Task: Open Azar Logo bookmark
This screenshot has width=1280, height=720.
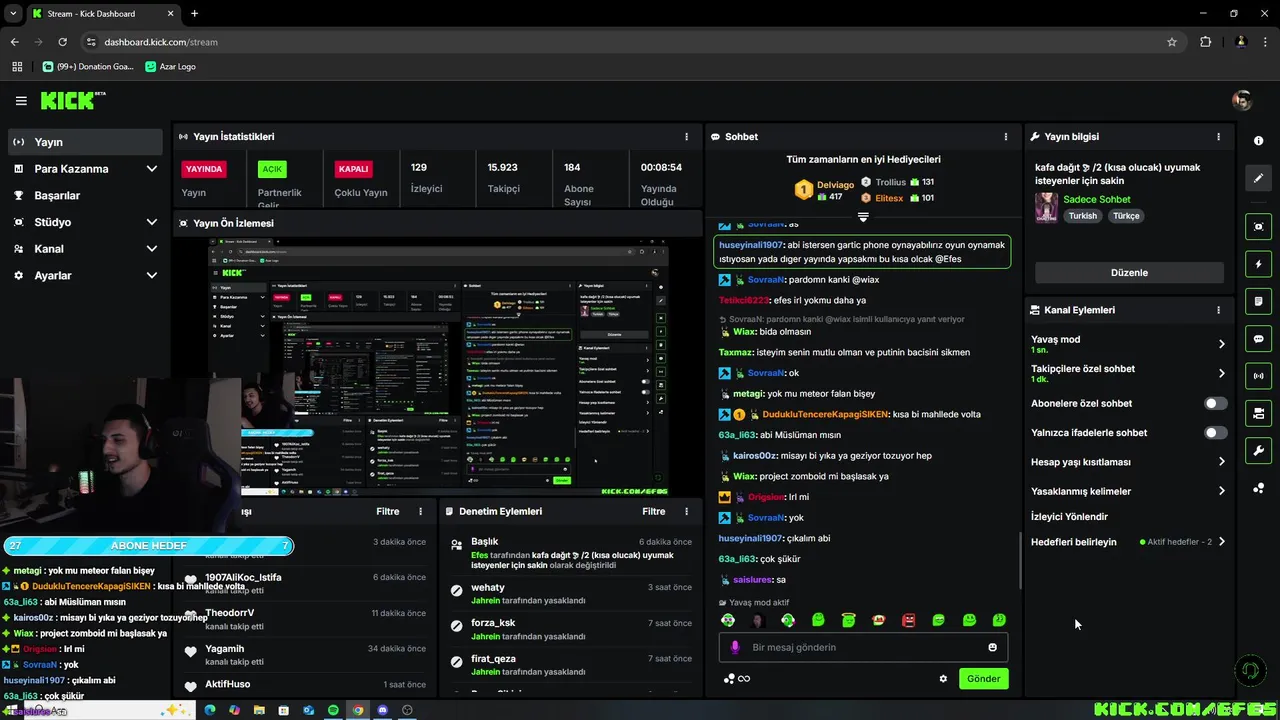Action: pos(170,66)
